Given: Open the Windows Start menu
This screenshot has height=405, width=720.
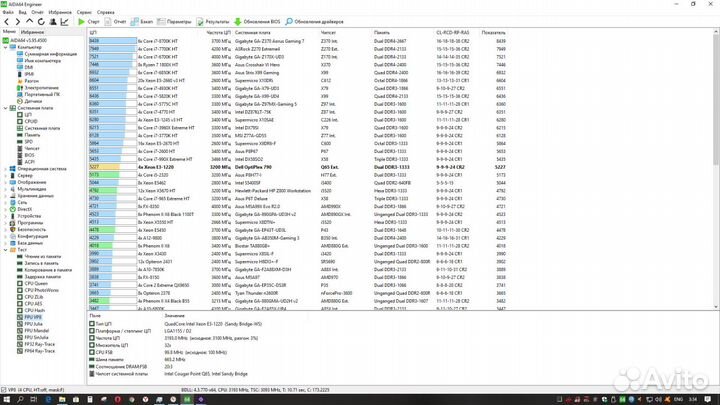Looking at the screenshot, I should pos(6,399).
